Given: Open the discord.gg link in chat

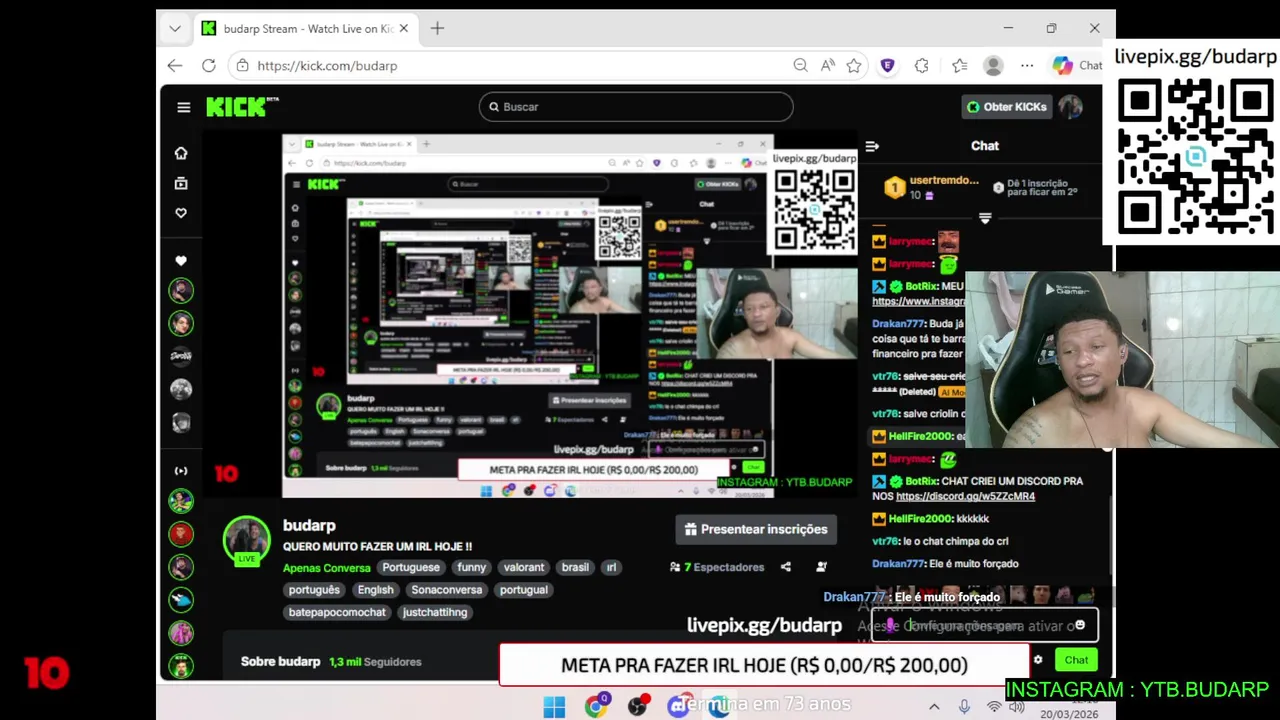Looking at the screenshot, I should [x=965, y=496].
